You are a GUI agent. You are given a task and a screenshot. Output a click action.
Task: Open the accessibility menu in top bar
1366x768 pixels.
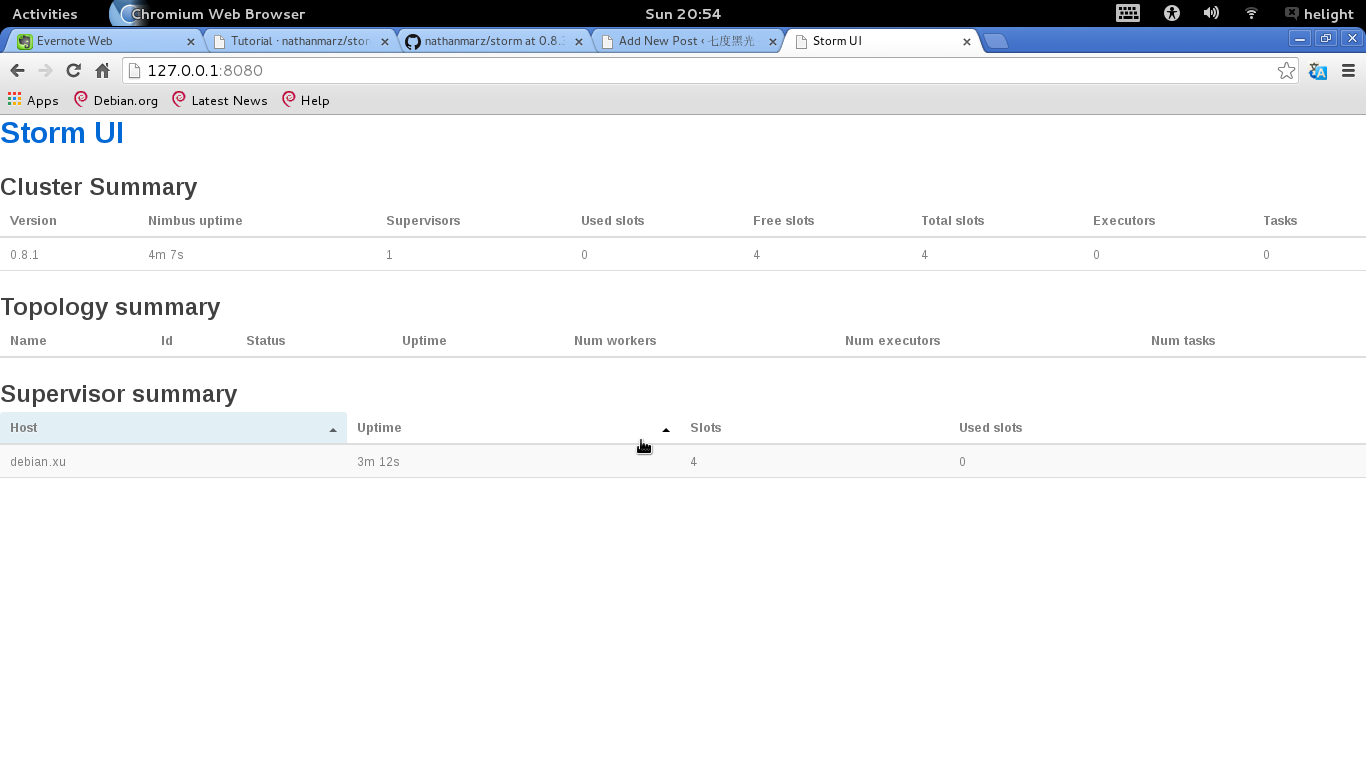pyautogui.click(x=1172, y=14)
